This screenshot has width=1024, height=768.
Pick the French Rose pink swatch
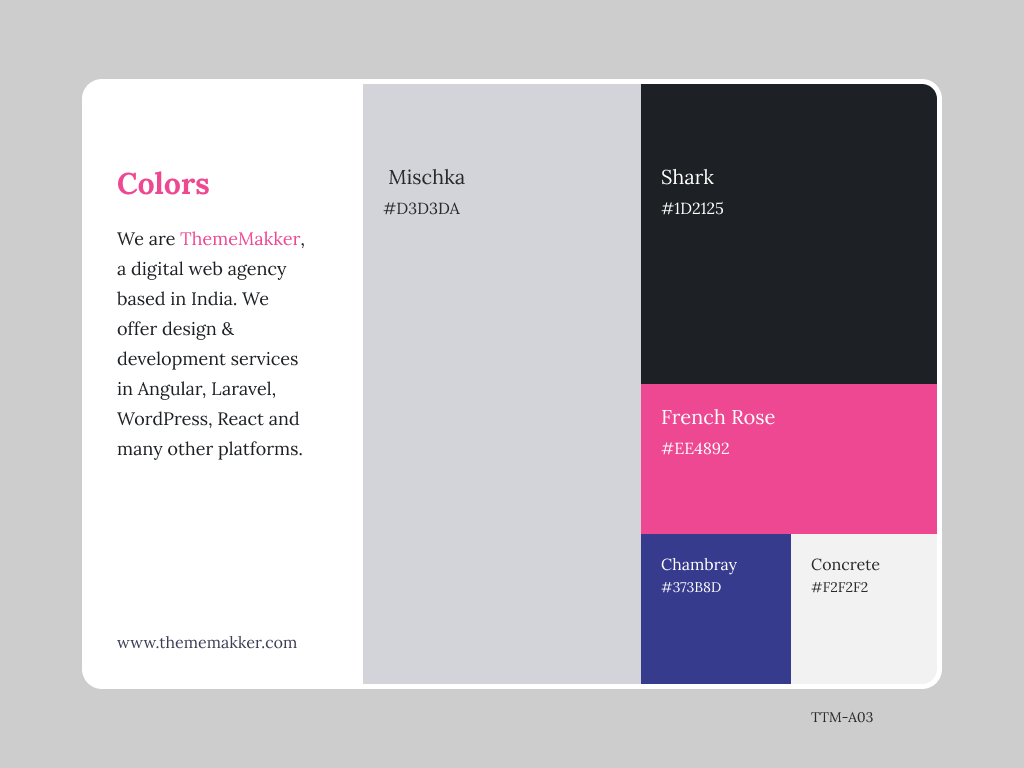[789, 459]
